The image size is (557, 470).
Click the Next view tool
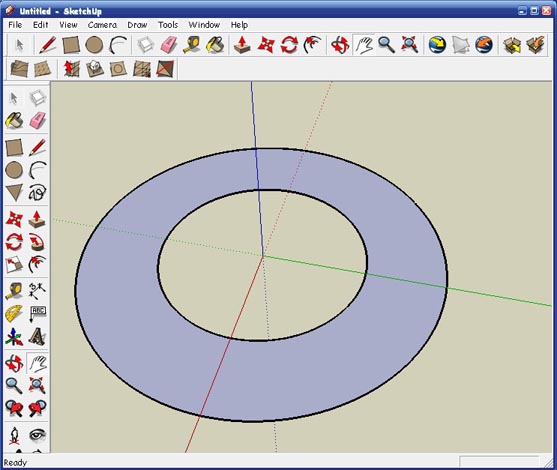[37, 408]
